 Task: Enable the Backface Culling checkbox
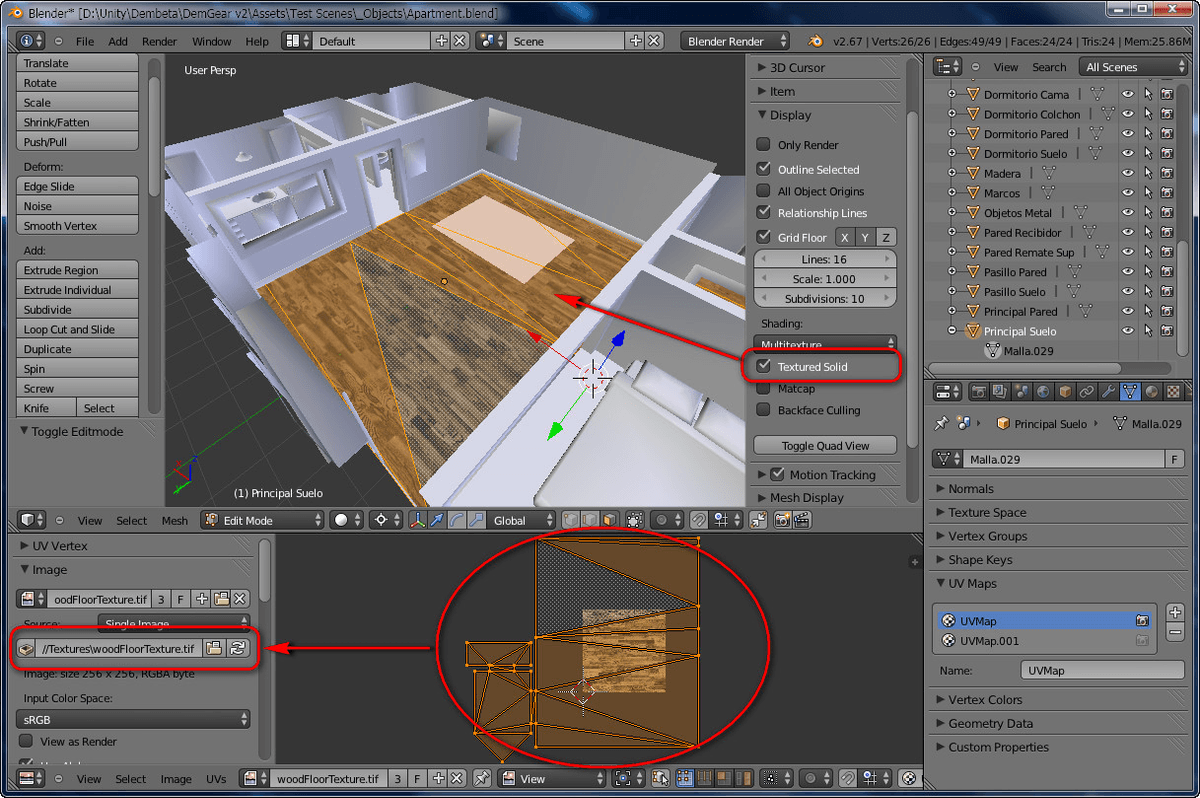point(762,410)
